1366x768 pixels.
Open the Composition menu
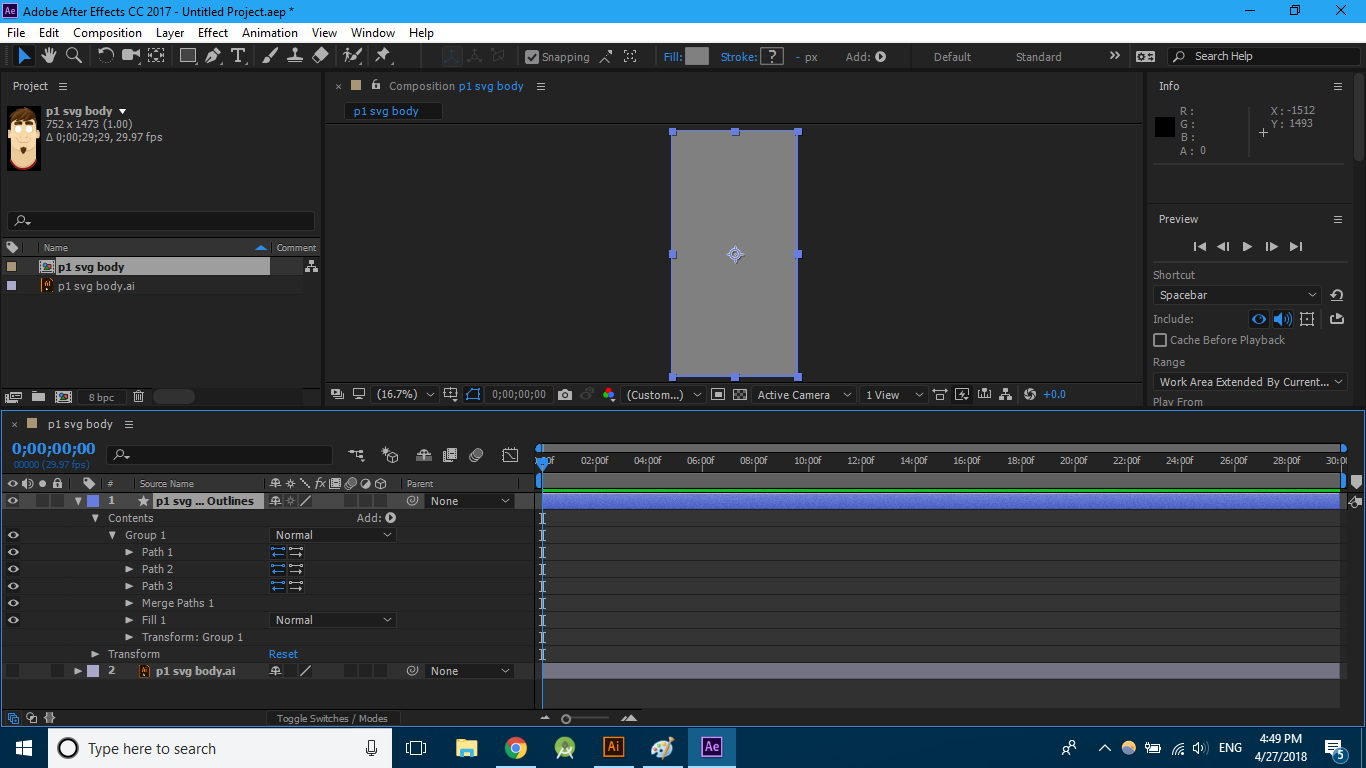tap(107, 33)
